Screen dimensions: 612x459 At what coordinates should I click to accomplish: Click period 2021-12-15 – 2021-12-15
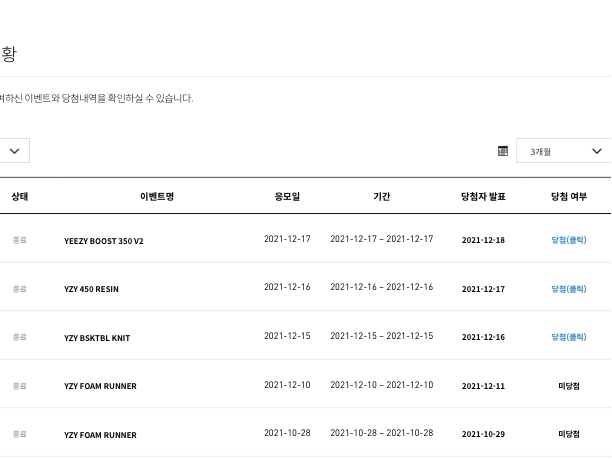click(382, 336)
